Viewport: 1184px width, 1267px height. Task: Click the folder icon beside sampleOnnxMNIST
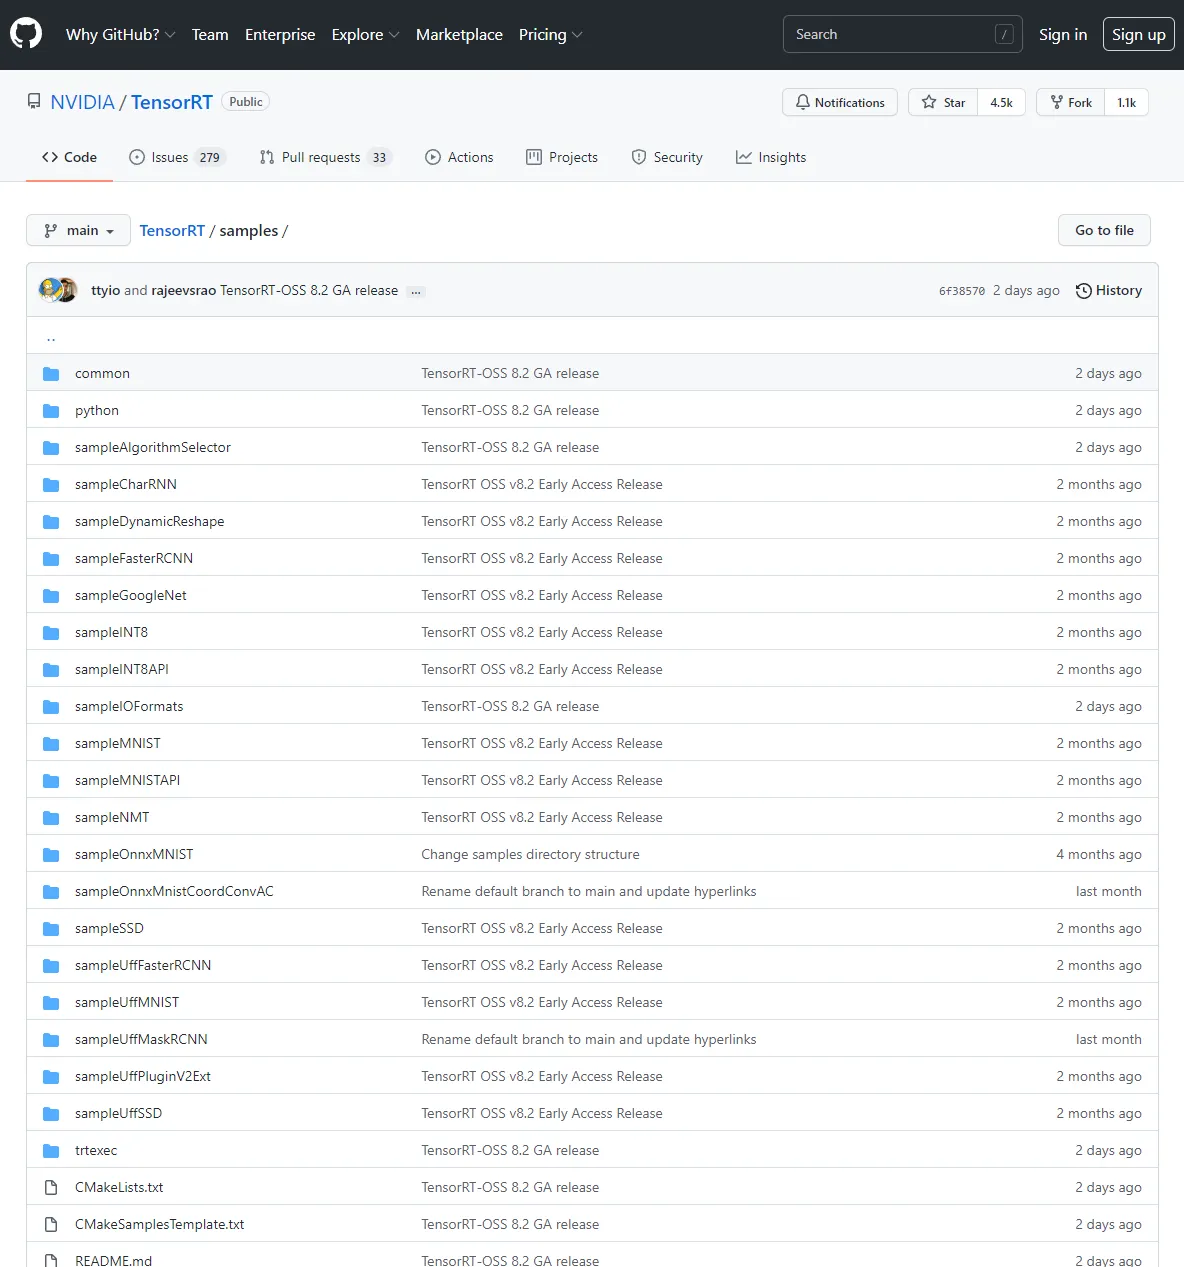[51, 855]
